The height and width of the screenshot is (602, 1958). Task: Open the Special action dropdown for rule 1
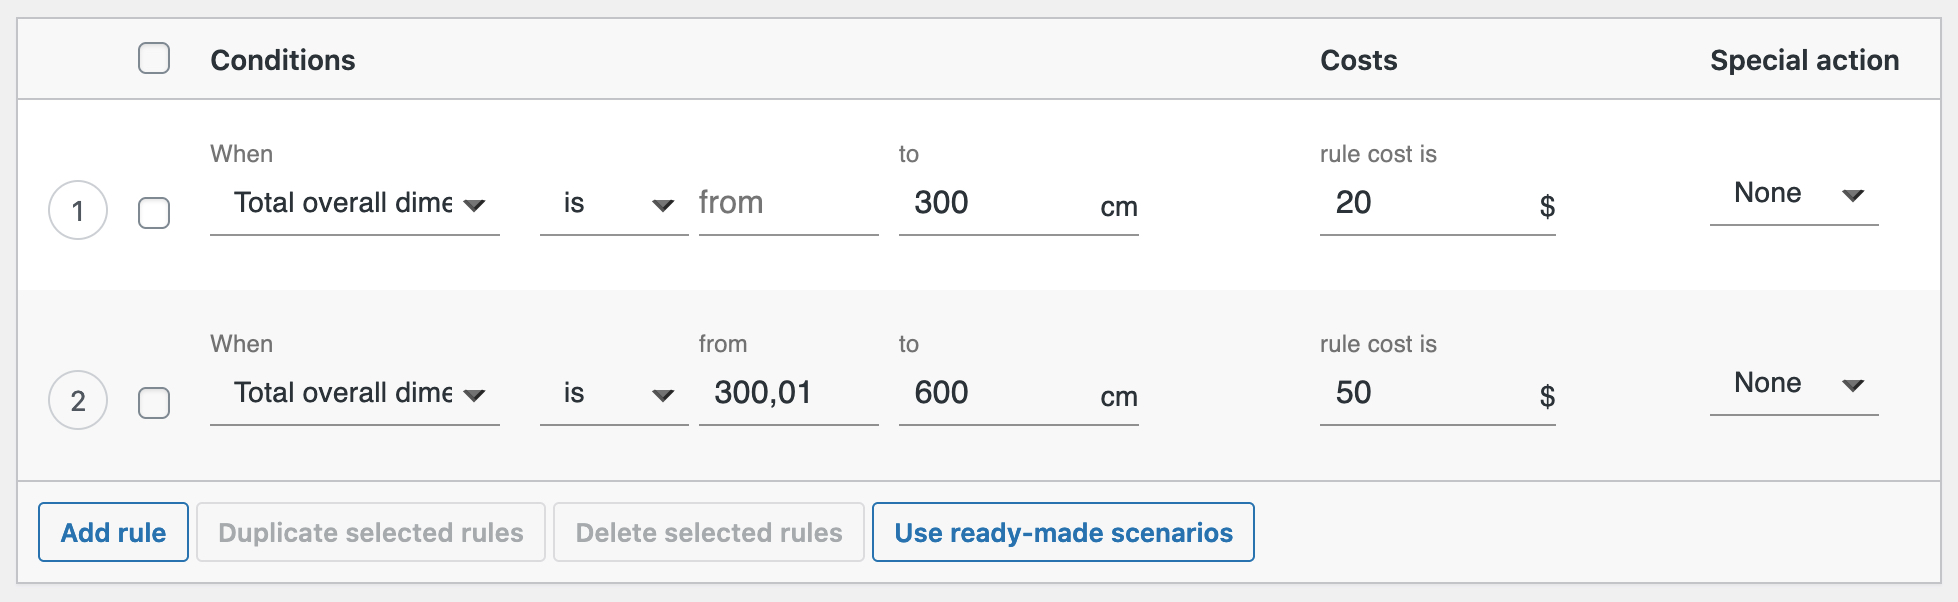click(x=1793, y=193)
